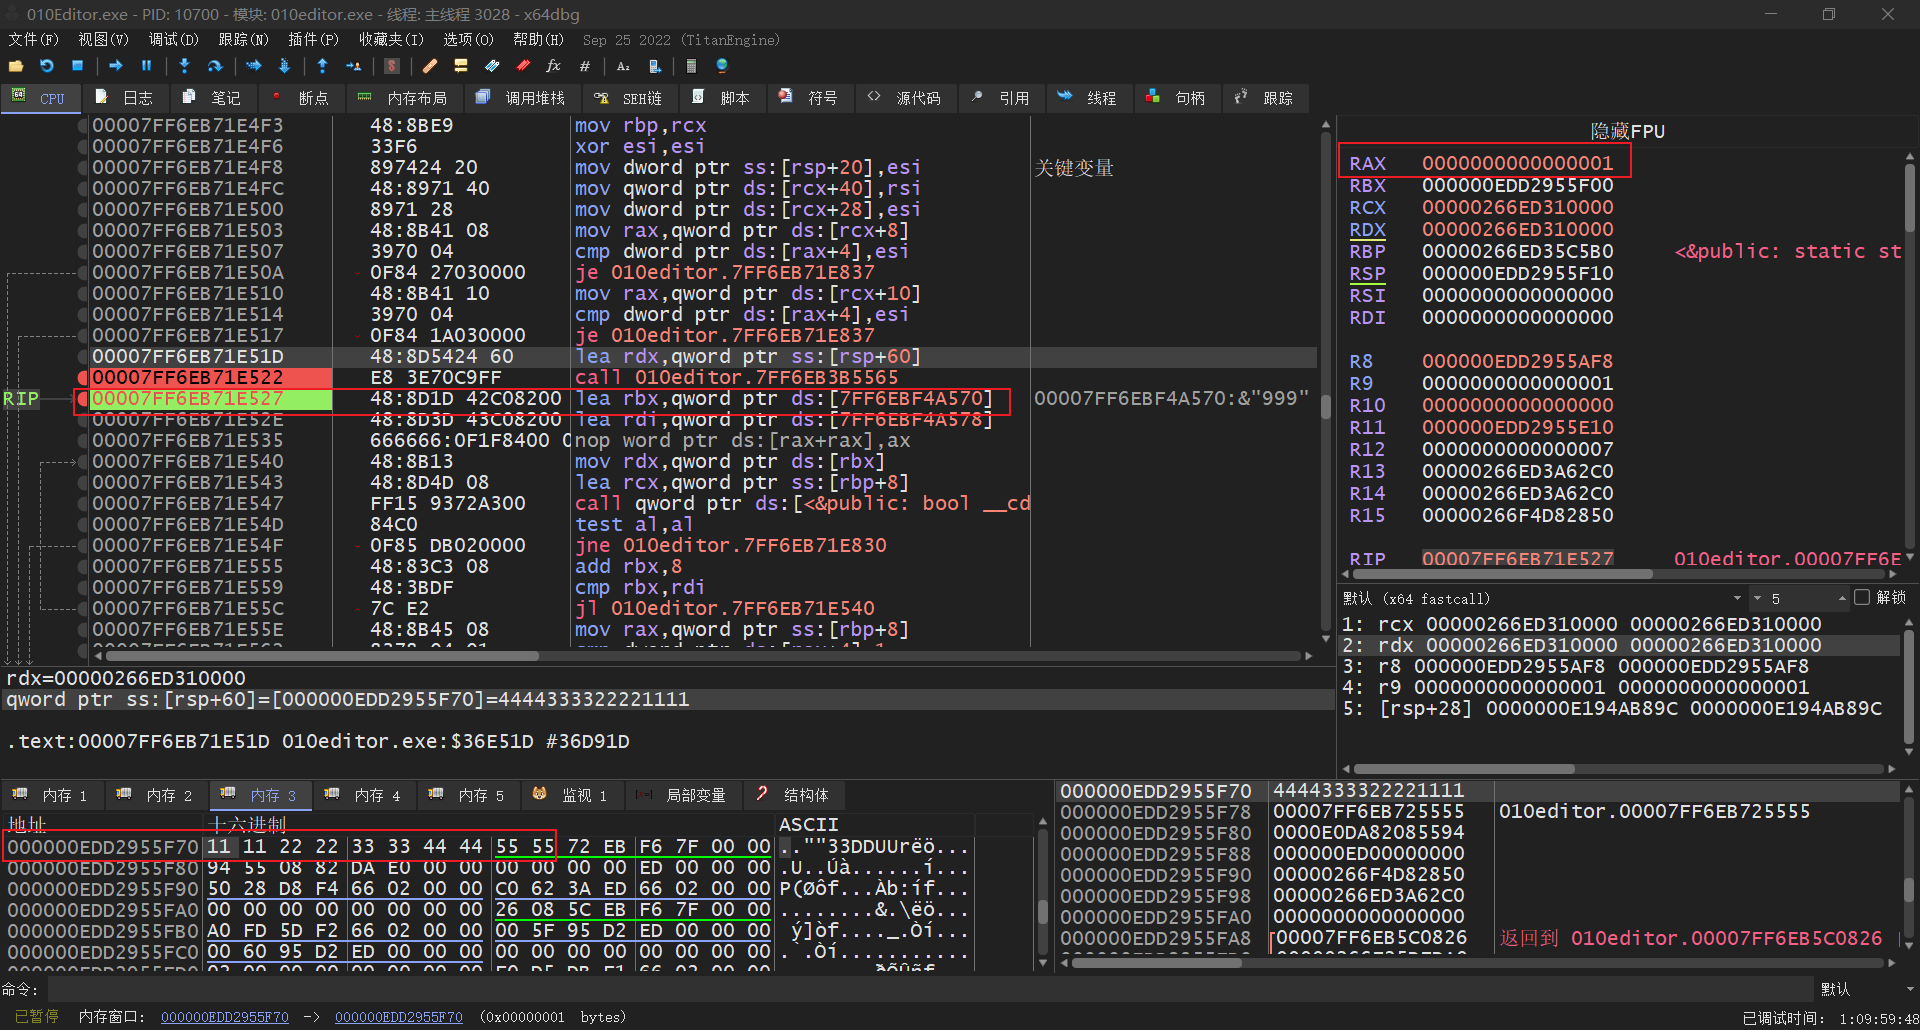1920x1030 pixels.
Task: Click the disassembly horizontal scrollbar
Action: tap(320, 656)
